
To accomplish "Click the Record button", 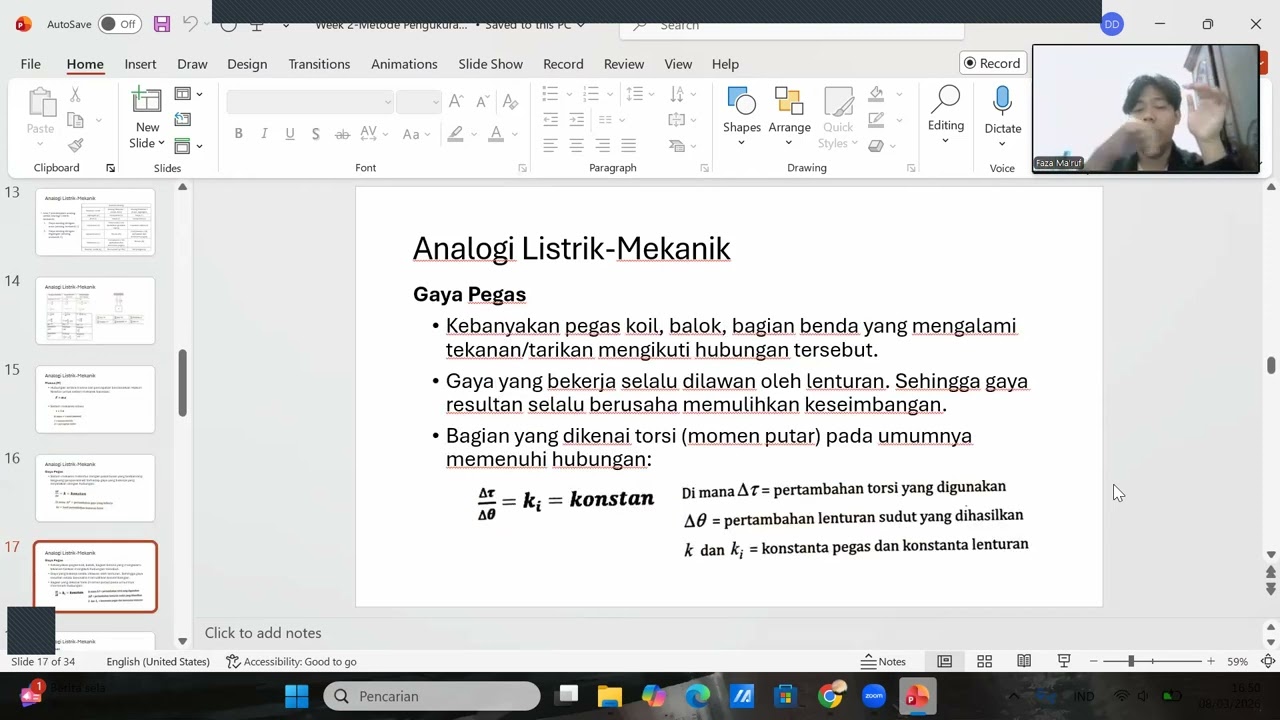I will 992,63.
